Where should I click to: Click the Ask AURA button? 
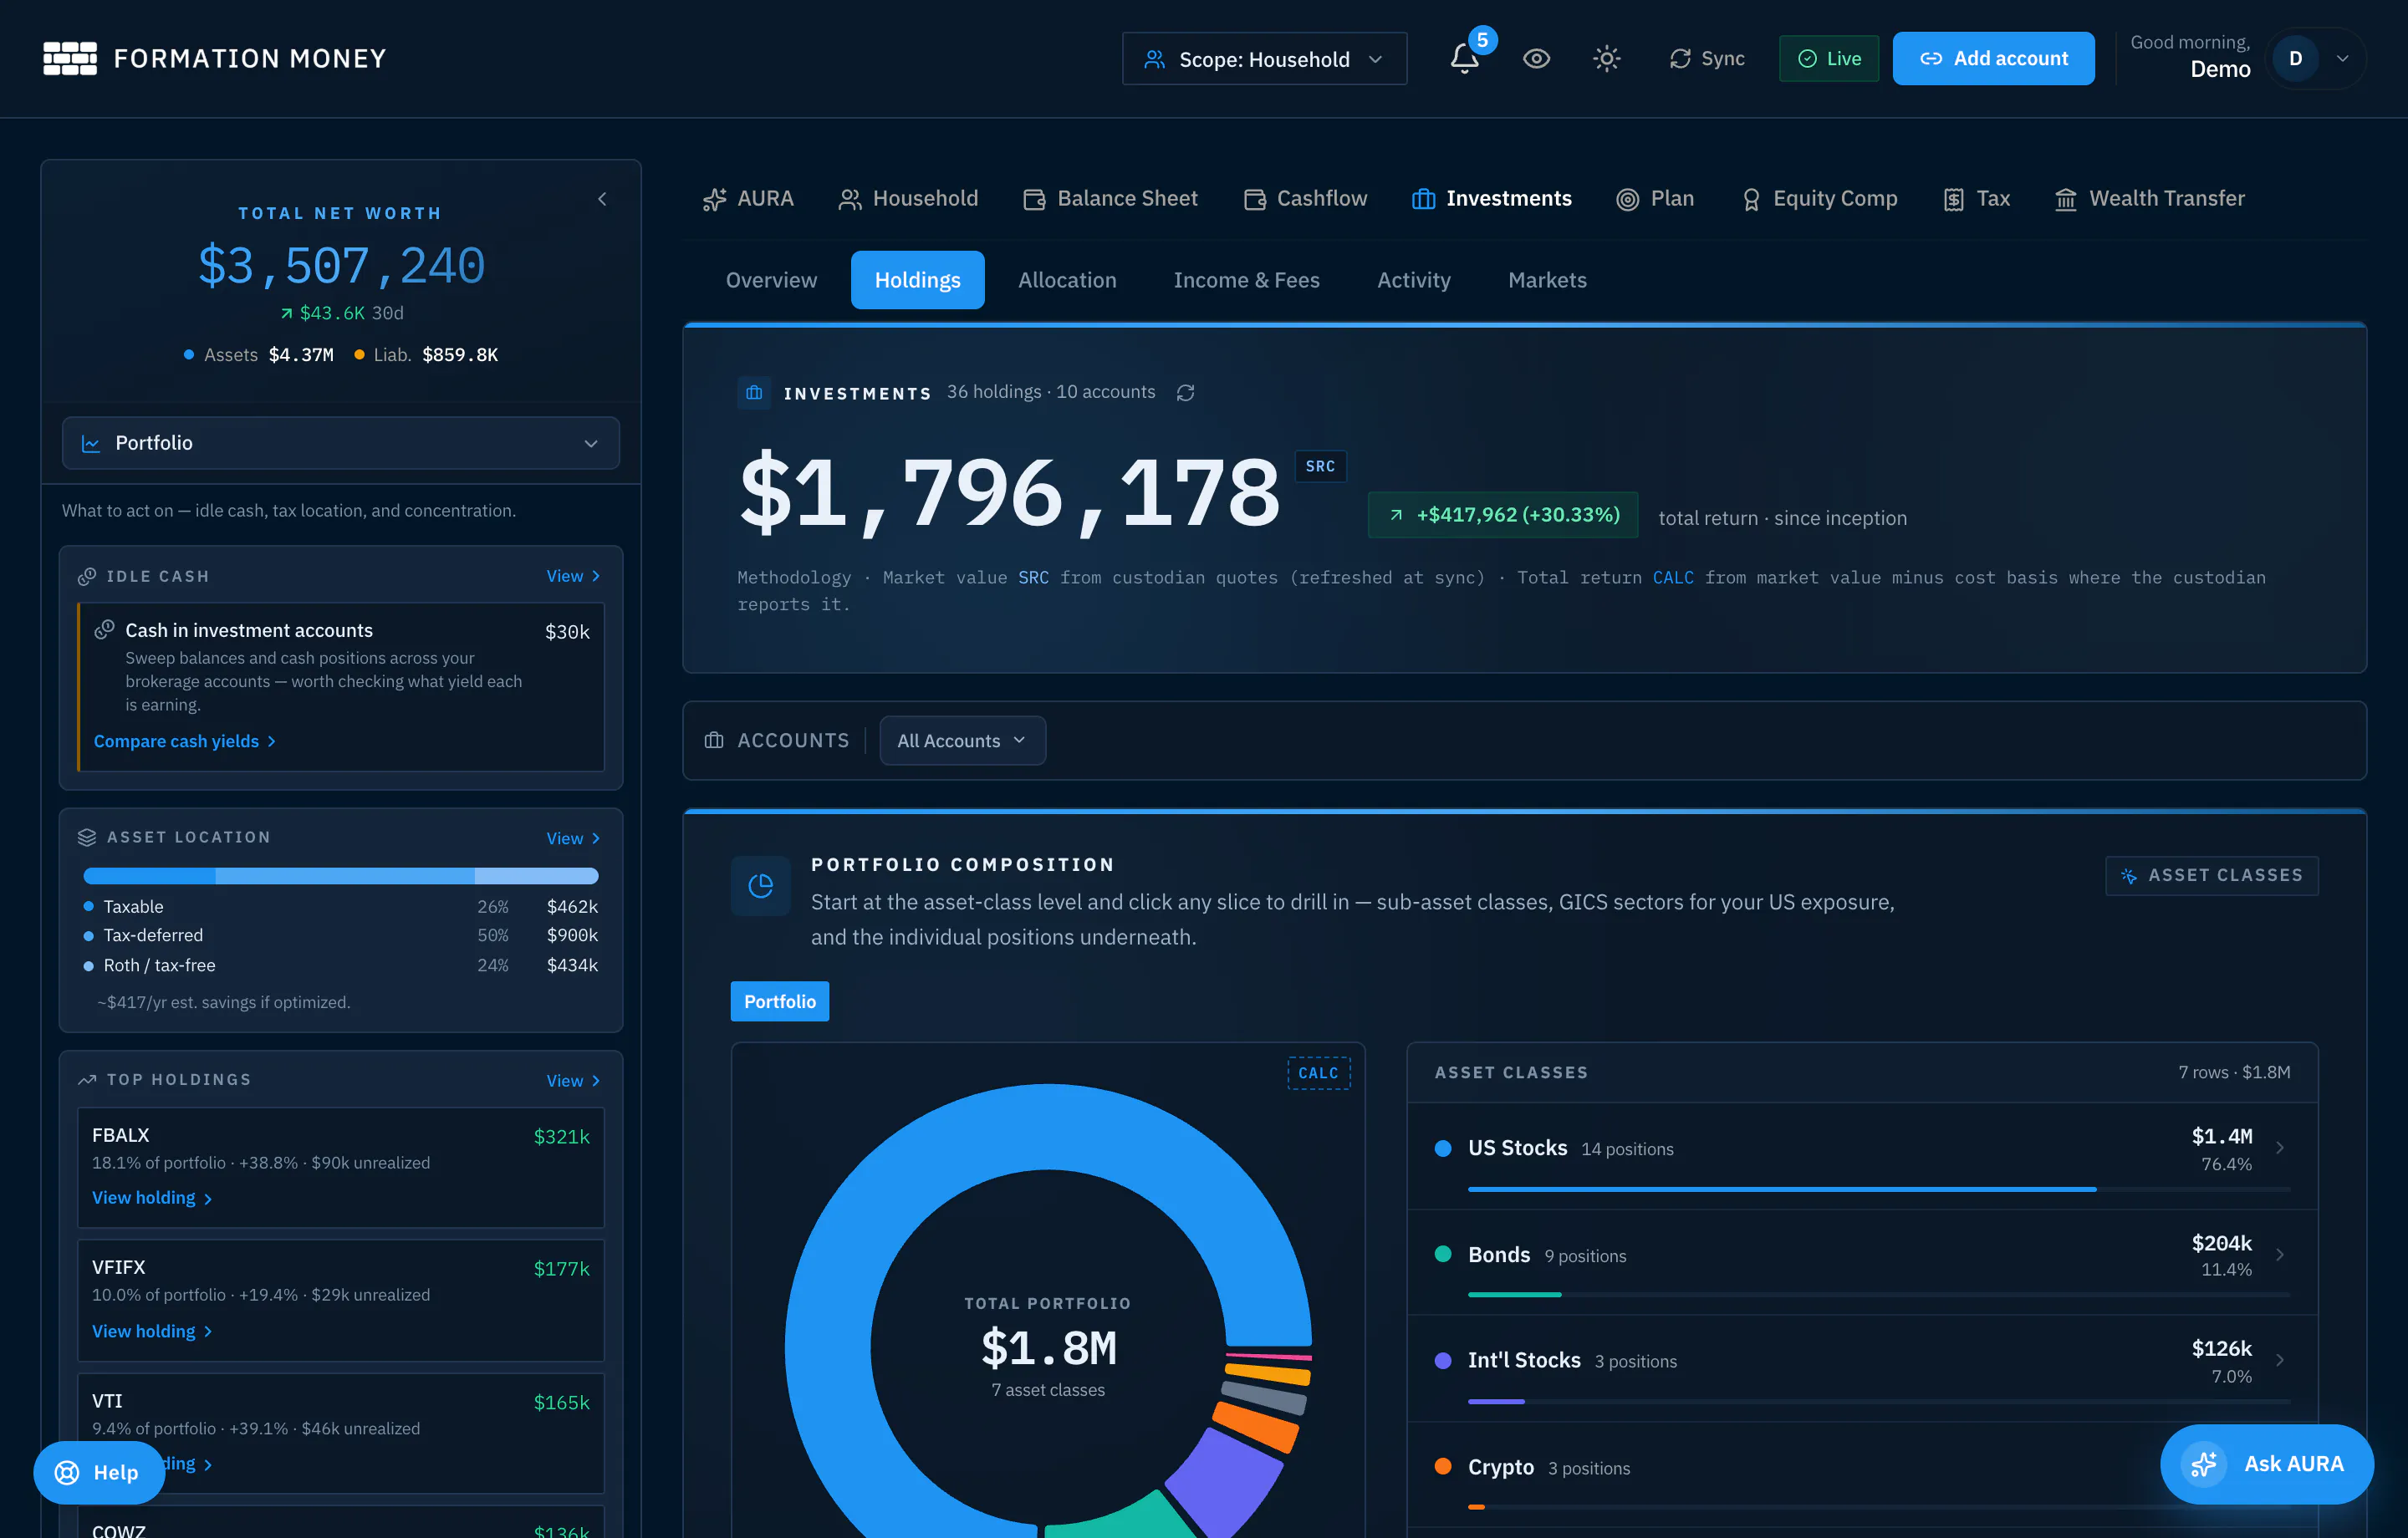point(2267,1464)
